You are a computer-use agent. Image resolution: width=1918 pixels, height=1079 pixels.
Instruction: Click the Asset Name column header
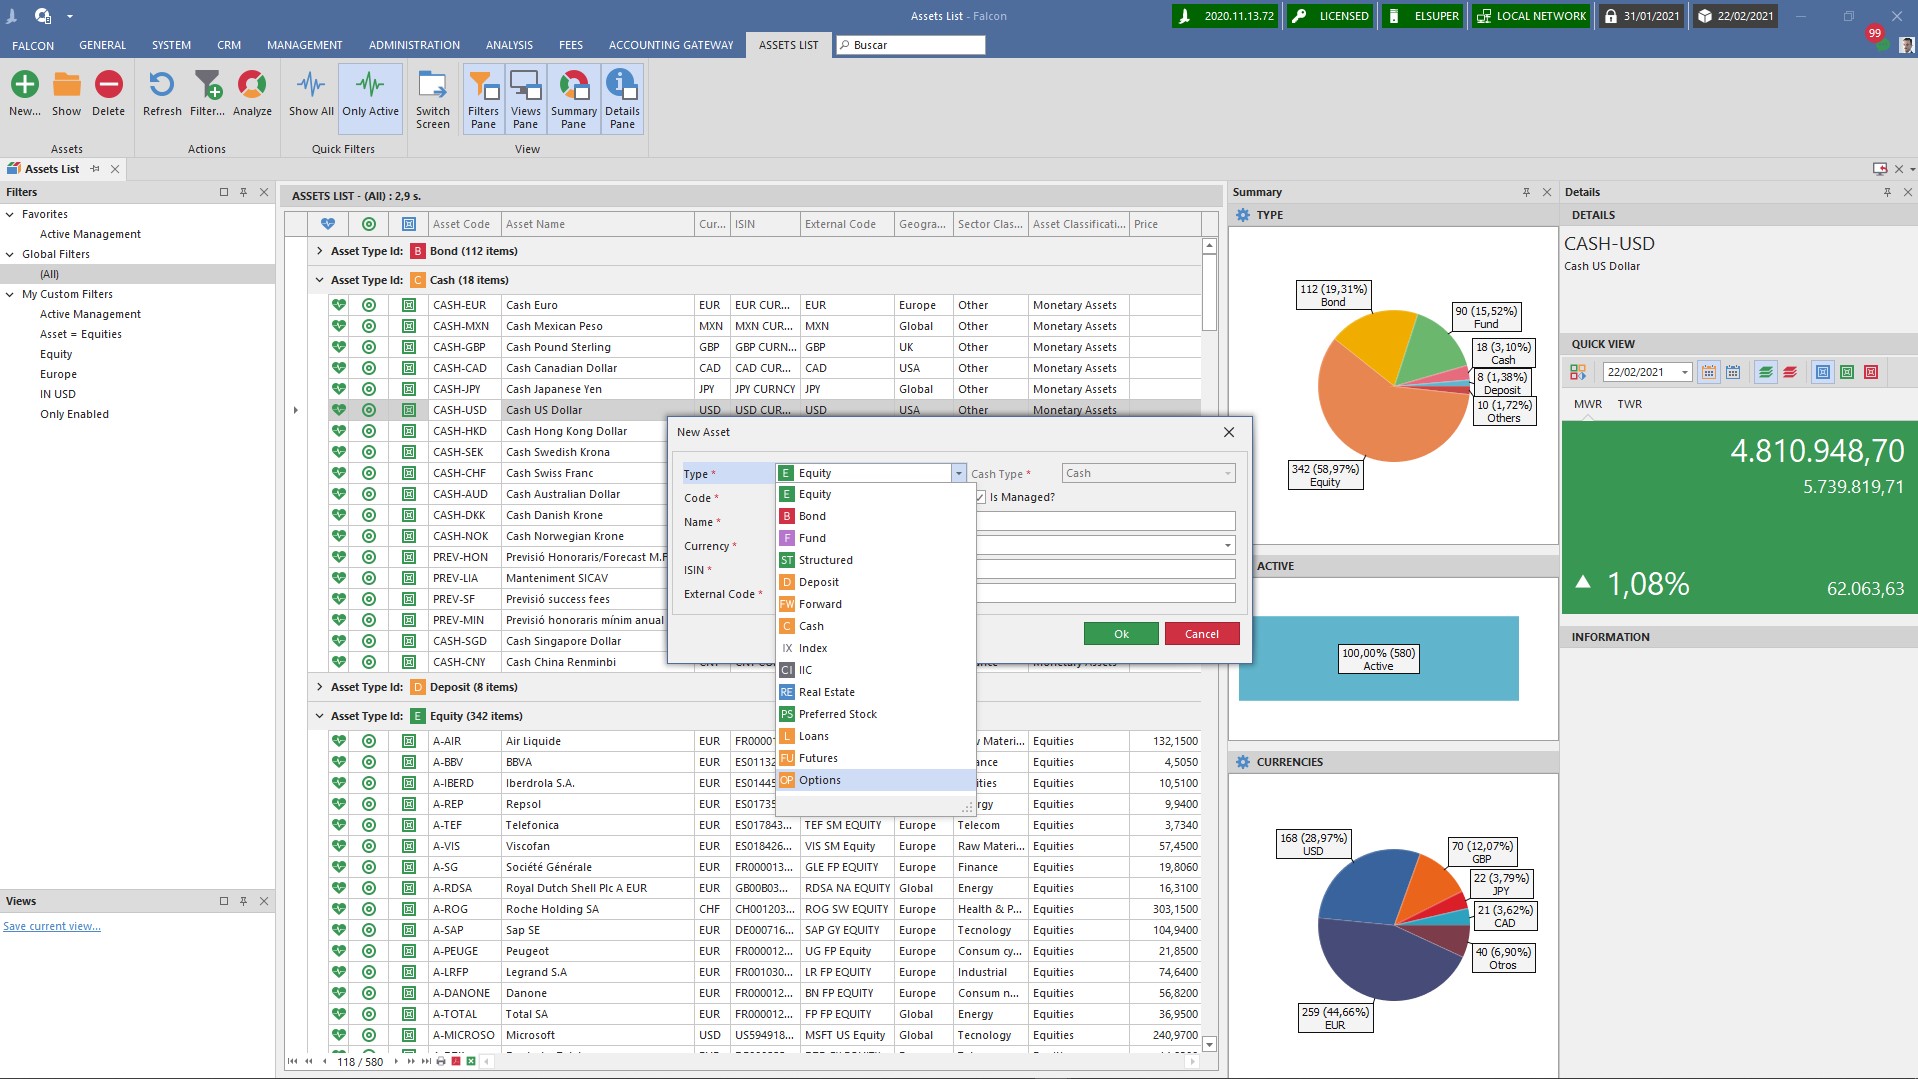(597, 224)
